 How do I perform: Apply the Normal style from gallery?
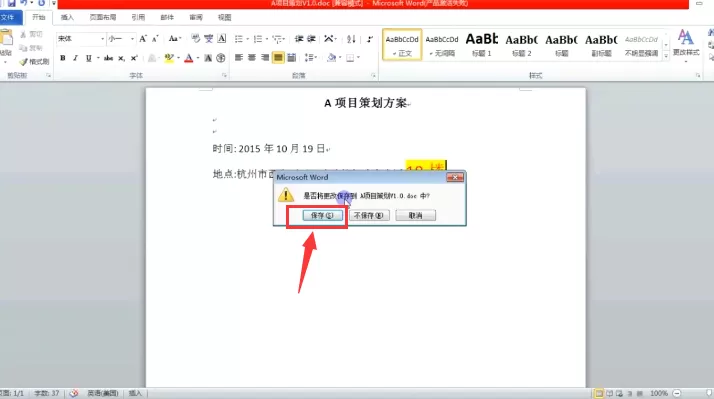tap(402, 45)
